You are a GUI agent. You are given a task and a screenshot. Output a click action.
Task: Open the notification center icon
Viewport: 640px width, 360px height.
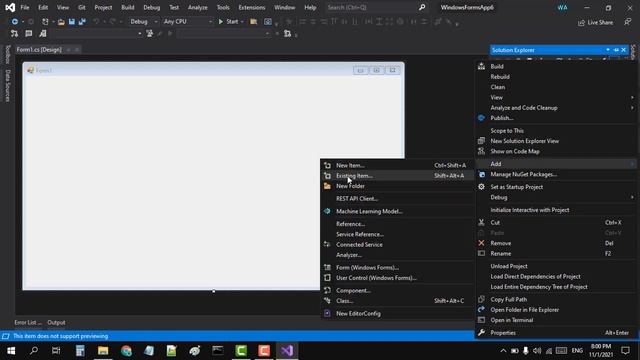click(625, 351)
